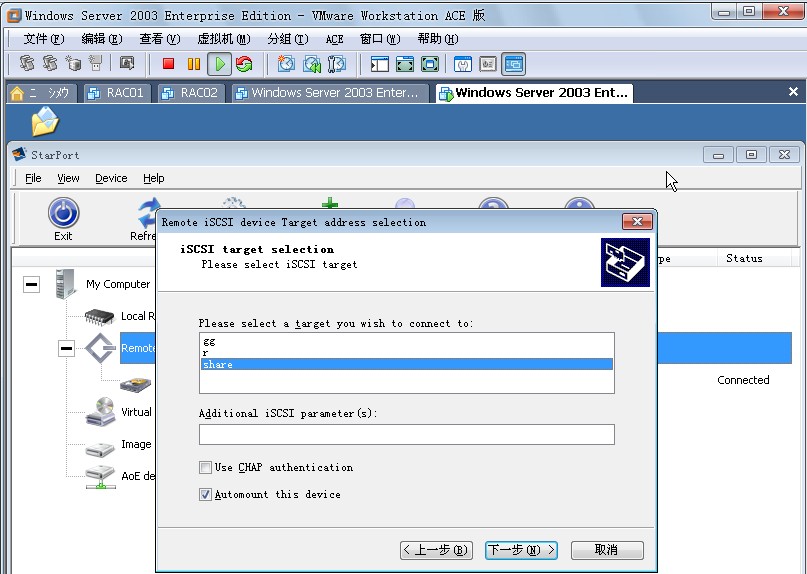
Task: Click the gray icon before the Power Off button
Action: point(127,63)
